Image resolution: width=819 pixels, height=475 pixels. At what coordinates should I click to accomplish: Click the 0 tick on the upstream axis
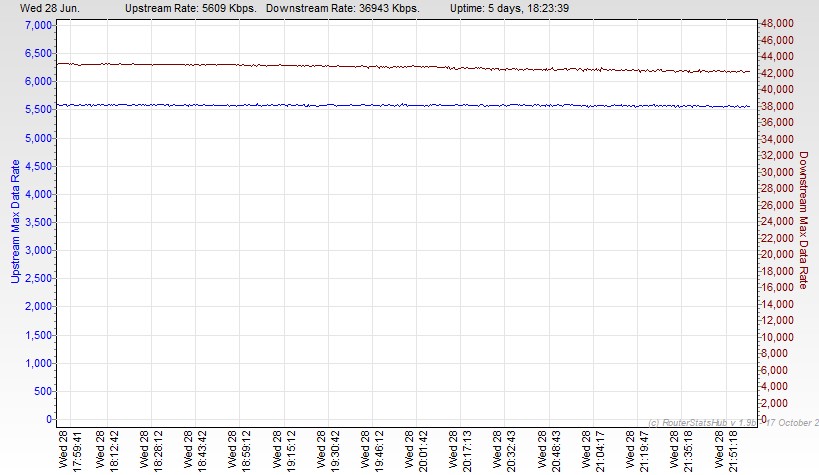[x=47, y=419]
